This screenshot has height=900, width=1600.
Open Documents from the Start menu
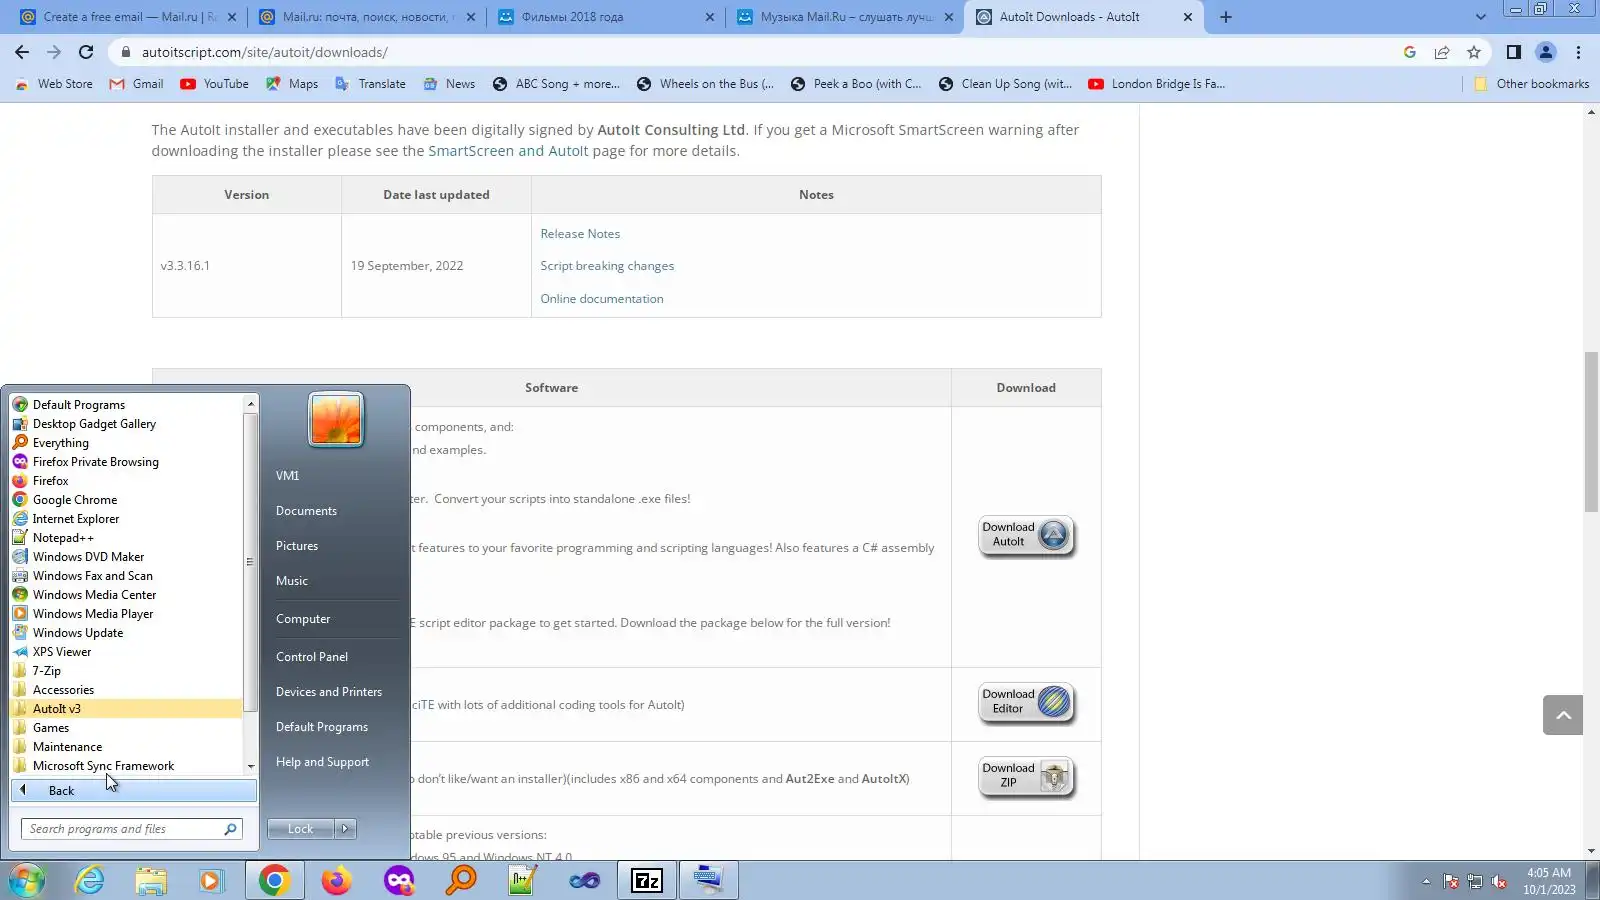(x=306, y=511)
